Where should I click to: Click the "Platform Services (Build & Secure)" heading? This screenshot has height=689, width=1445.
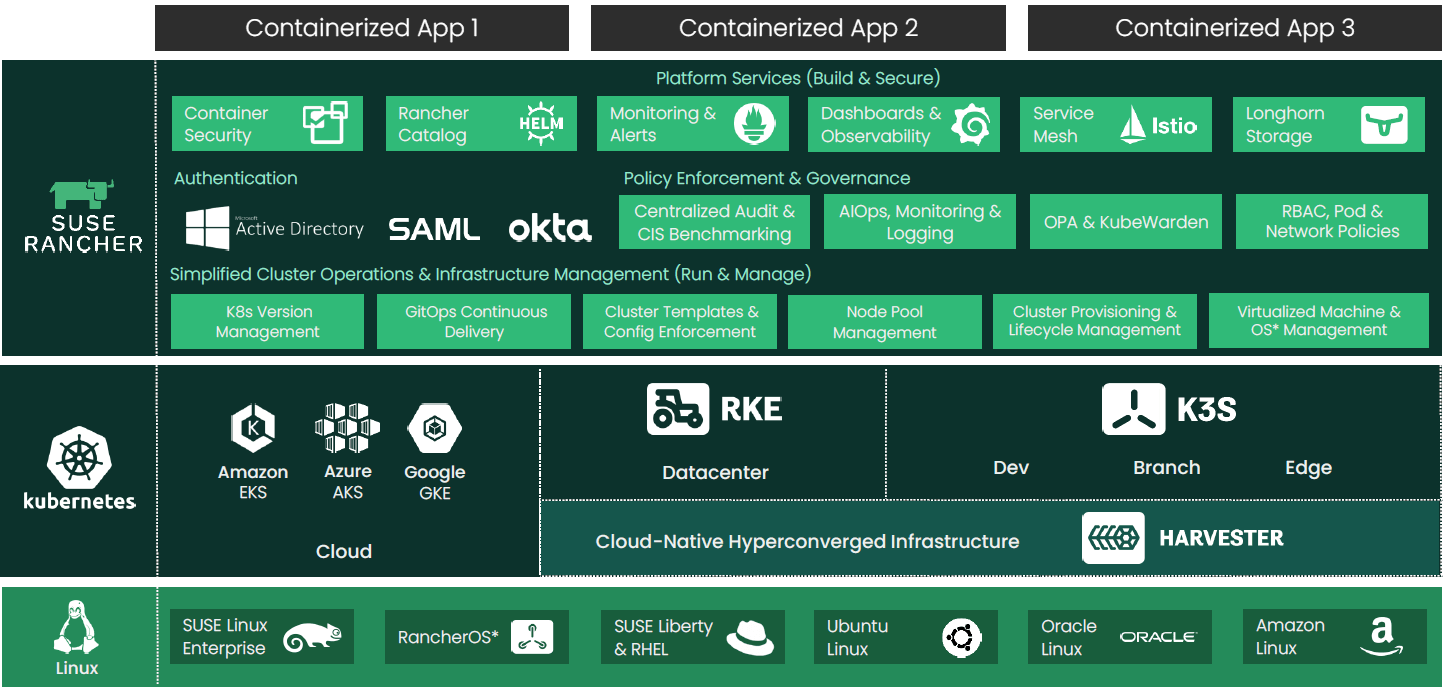(798, 78)
